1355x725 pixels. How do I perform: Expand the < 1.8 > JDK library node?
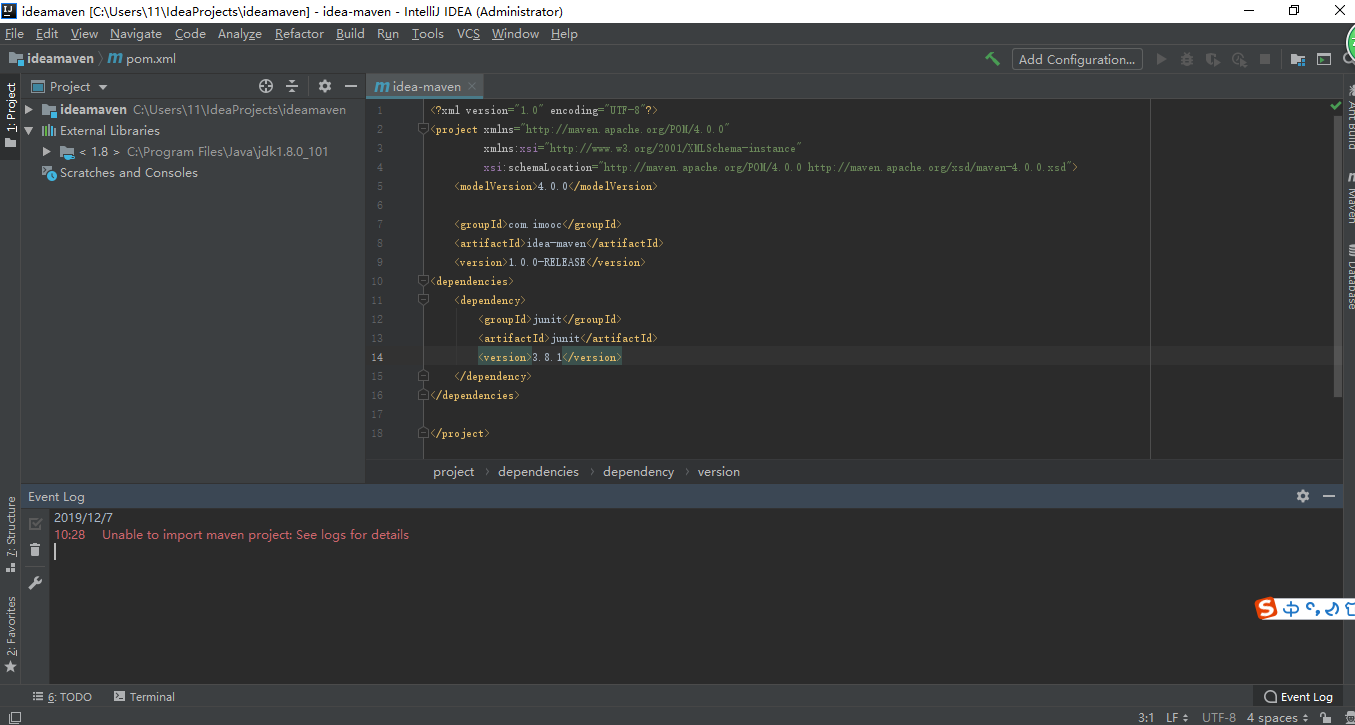(47, 152)
